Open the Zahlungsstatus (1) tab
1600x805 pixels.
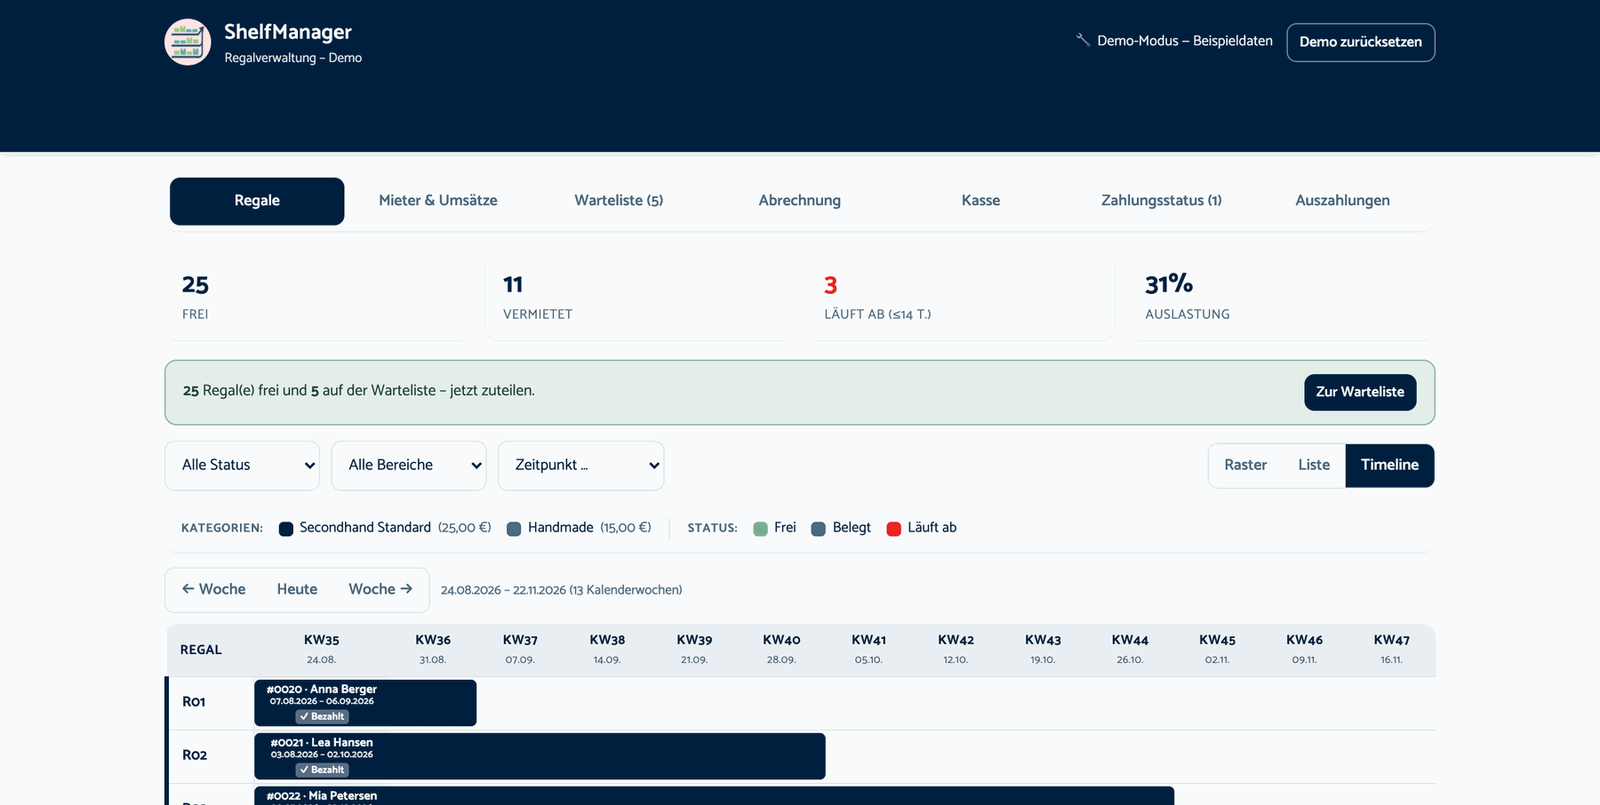[x=1162, y=201]
